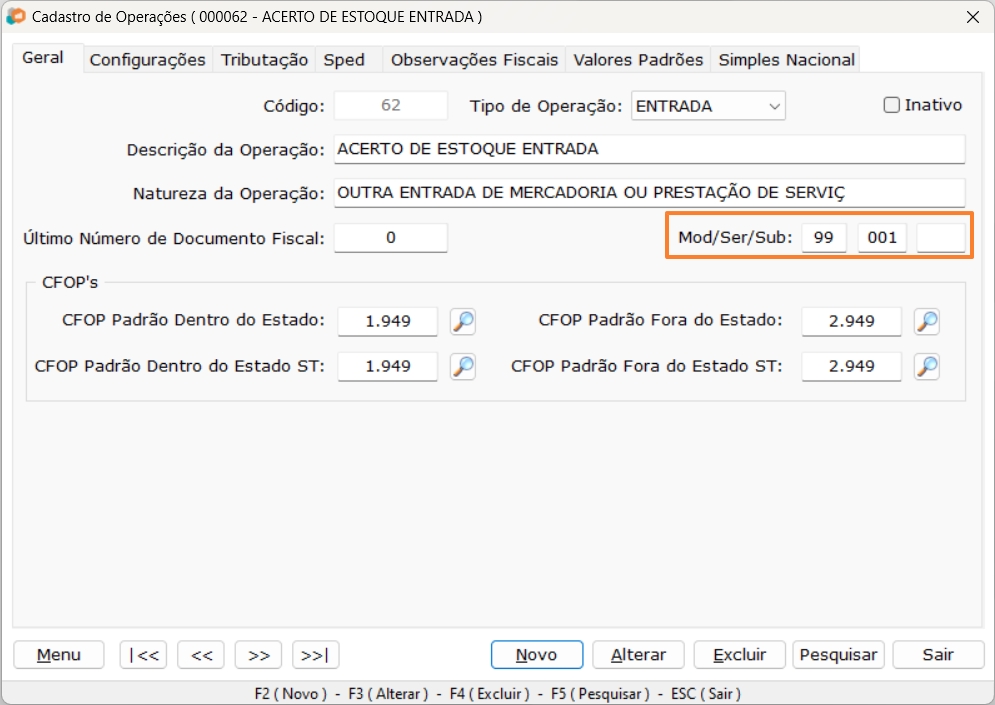Image resolution: width=995 pixels, height=705 pixels.
Task: Enable the Inativo checkbox
Action: tap(889, 105)
